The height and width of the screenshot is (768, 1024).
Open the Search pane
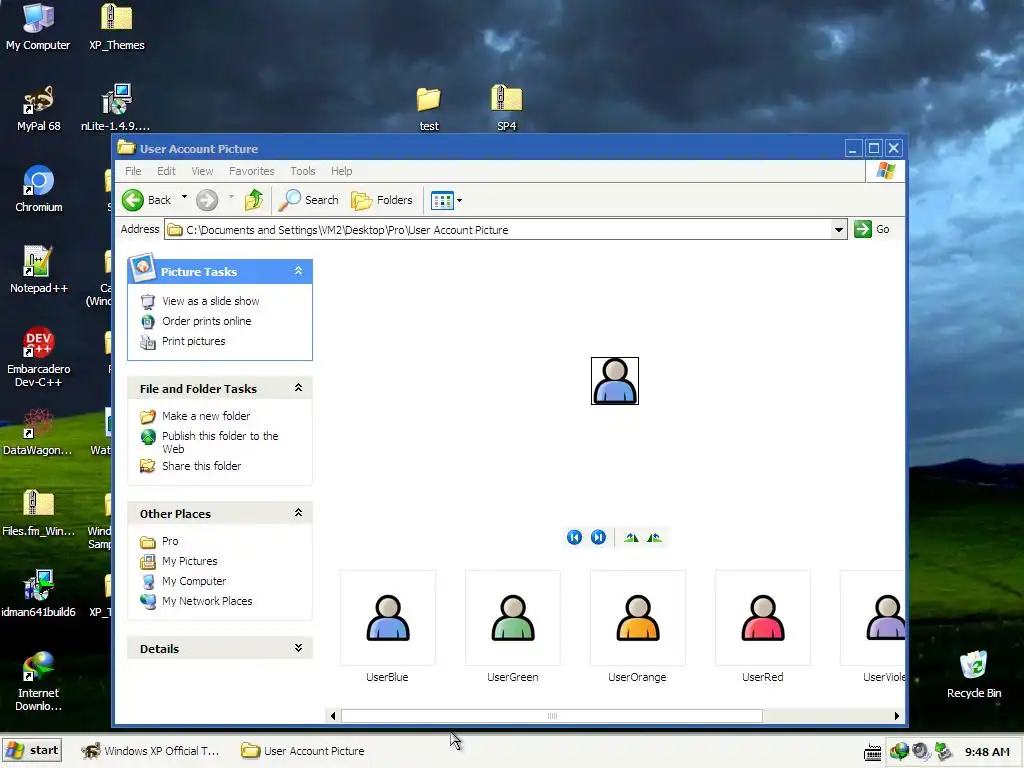pyautogui.click(x=308, y=200)
